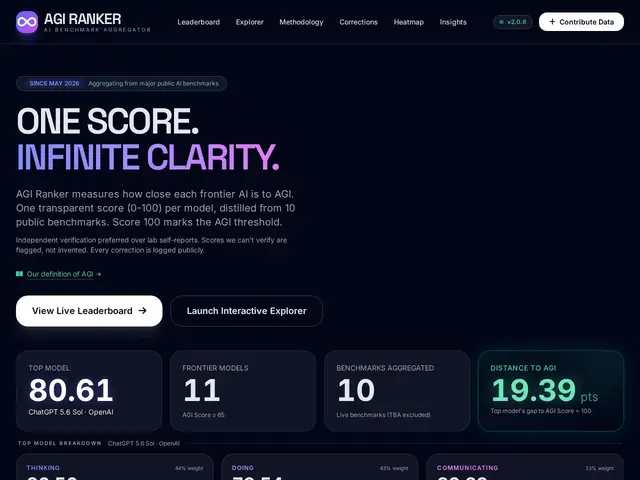Launch Interactive Explorer button
Screen dimensions: 640x480
pyautogui.click(x=247, y=311)
